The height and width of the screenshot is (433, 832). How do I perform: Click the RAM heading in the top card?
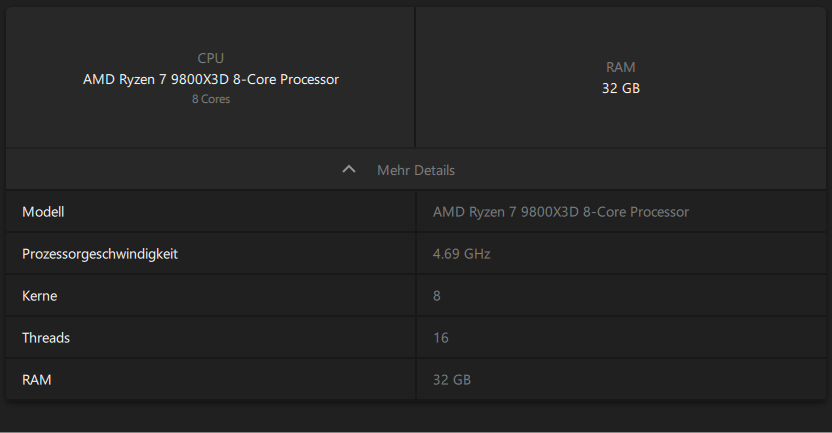coord(620,67)
